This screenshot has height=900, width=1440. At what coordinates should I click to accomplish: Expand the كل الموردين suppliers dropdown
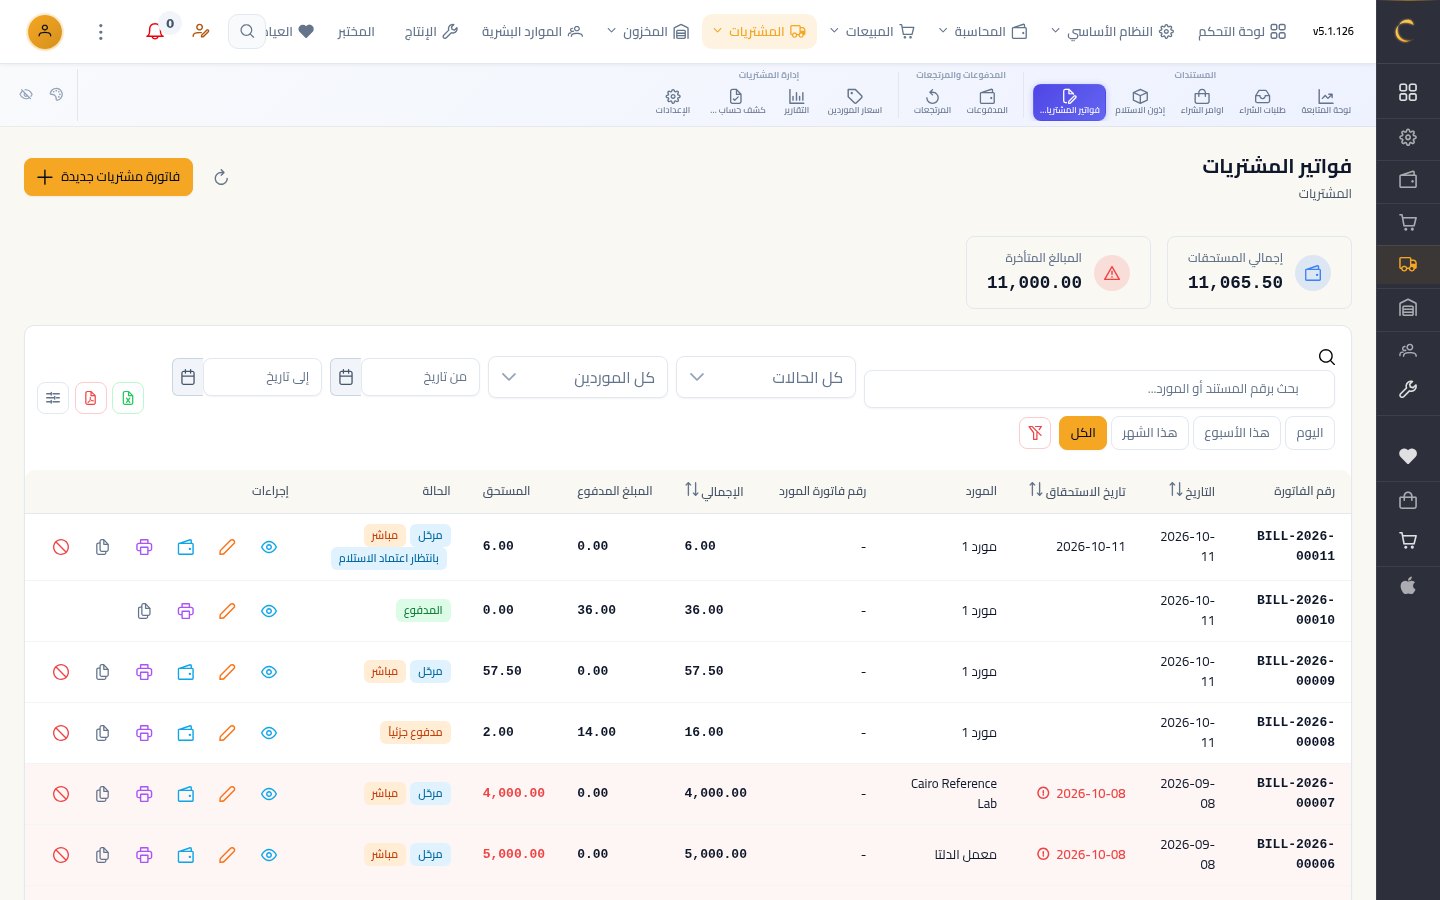coord(578,377)
